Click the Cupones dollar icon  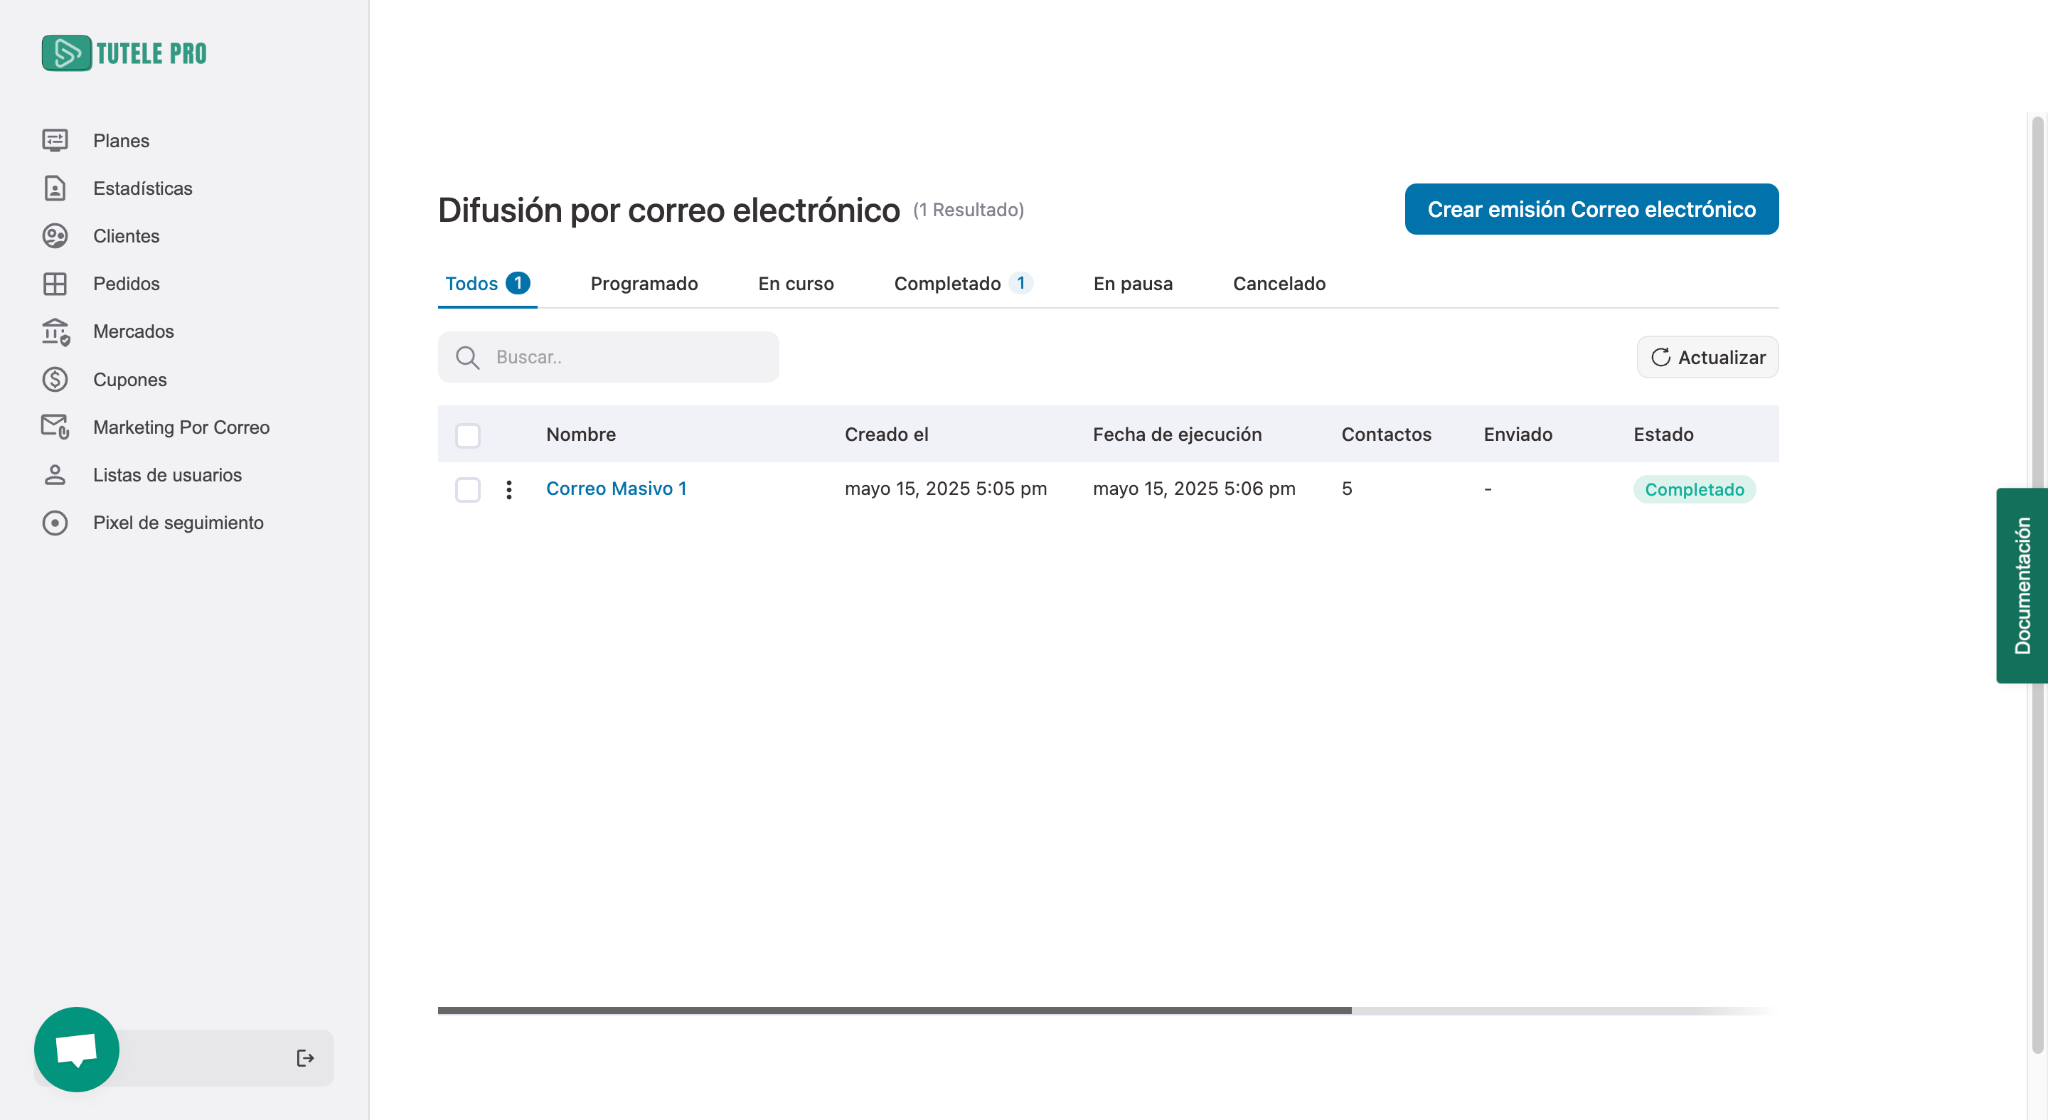tap(55, 380)
